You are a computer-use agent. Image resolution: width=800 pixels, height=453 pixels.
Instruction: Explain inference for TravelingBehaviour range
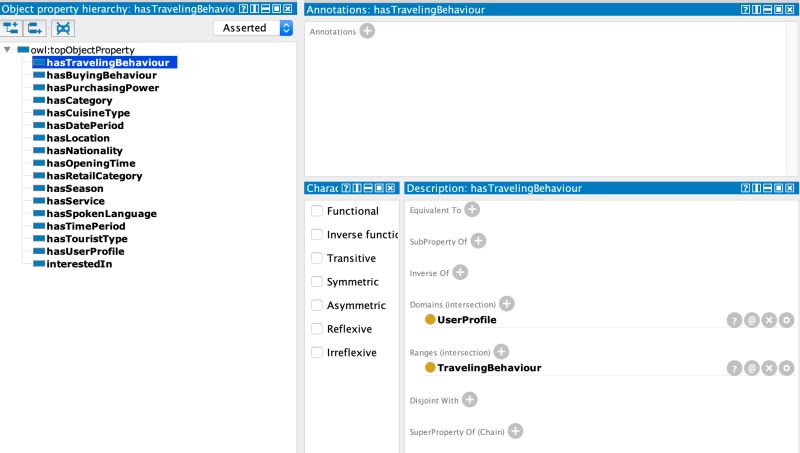734,368
